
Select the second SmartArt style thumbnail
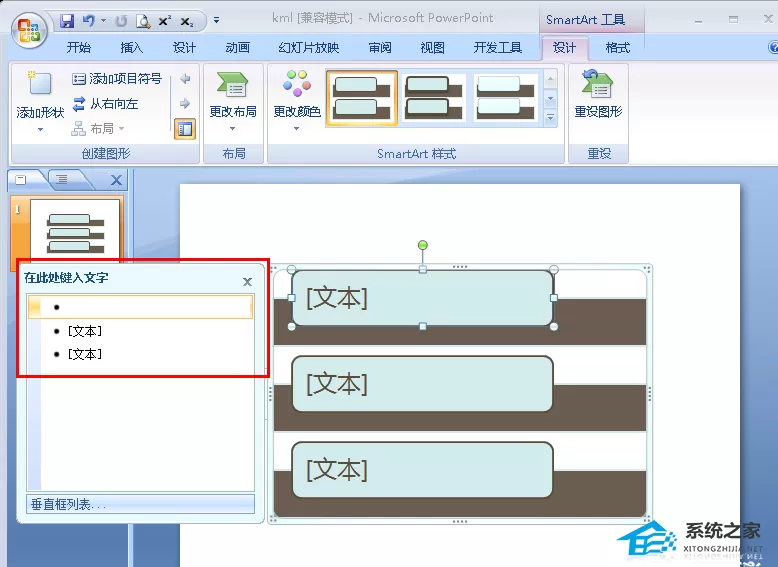pyautogui.click(x=434, y=98)
